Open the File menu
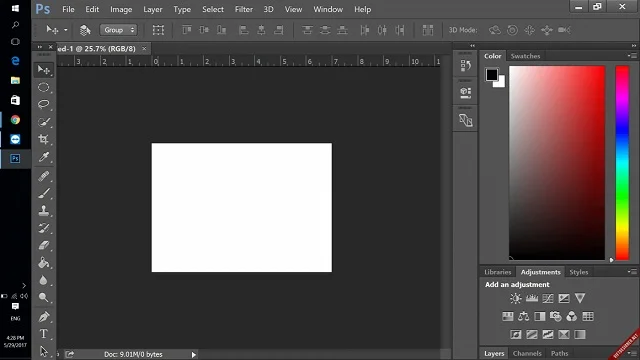Viewport: 640px width, 360px height. pos(68,9)
